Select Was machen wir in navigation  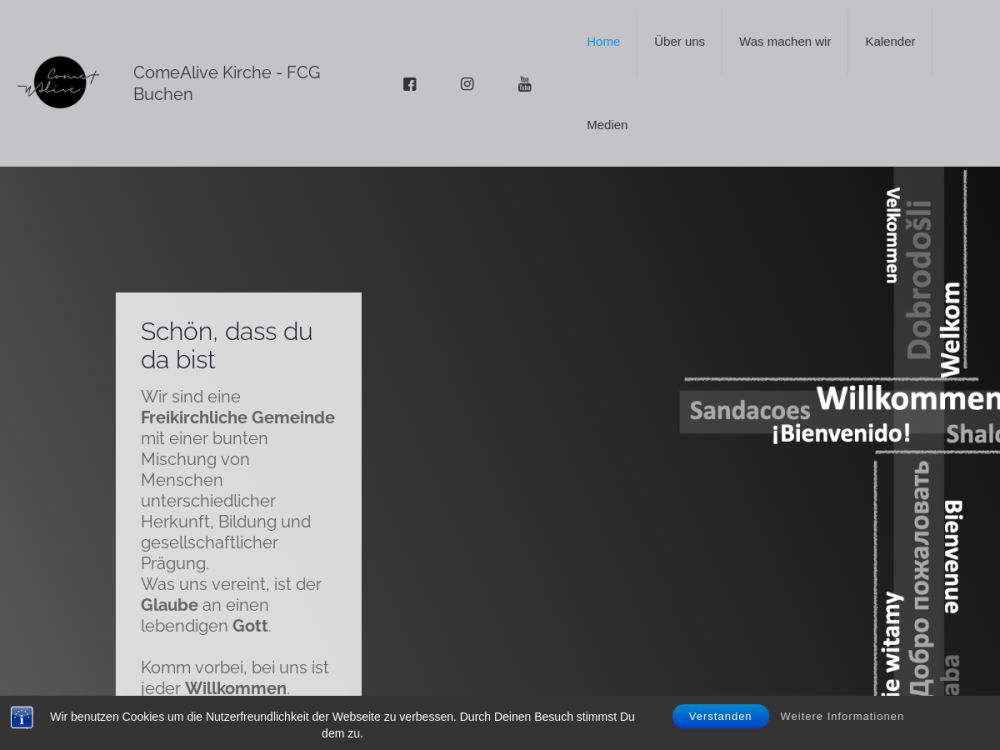point(784,42)
